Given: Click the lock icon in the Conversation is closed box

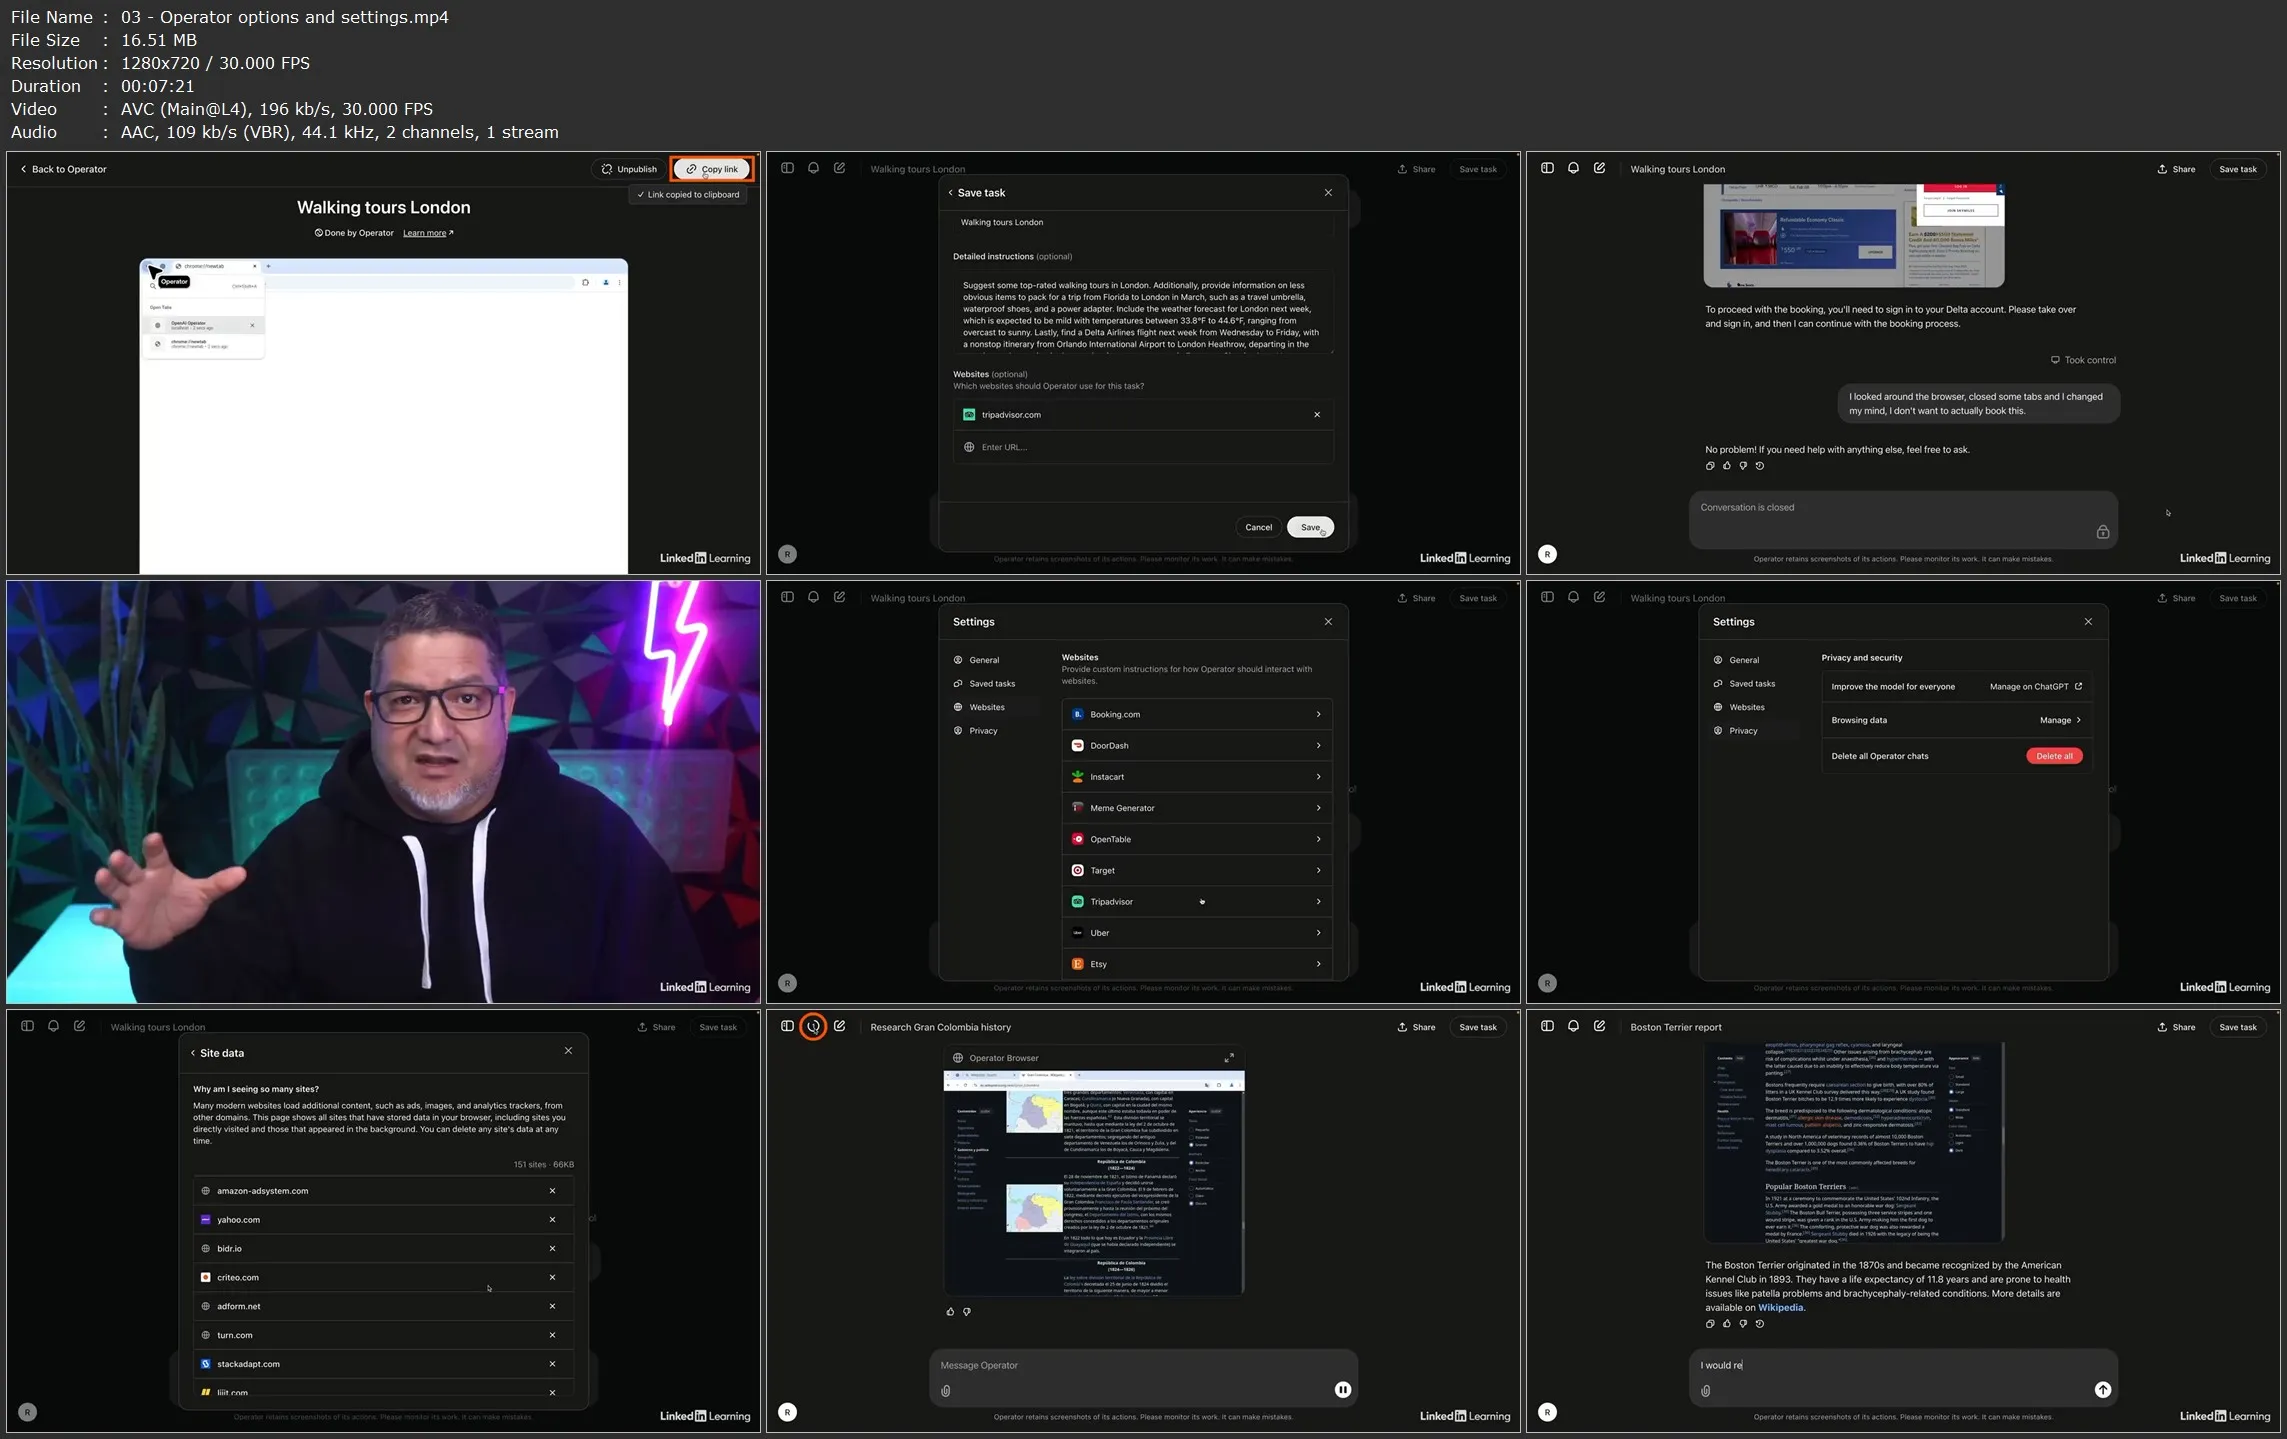Looking at the screenshot, I should [2102, 532].
